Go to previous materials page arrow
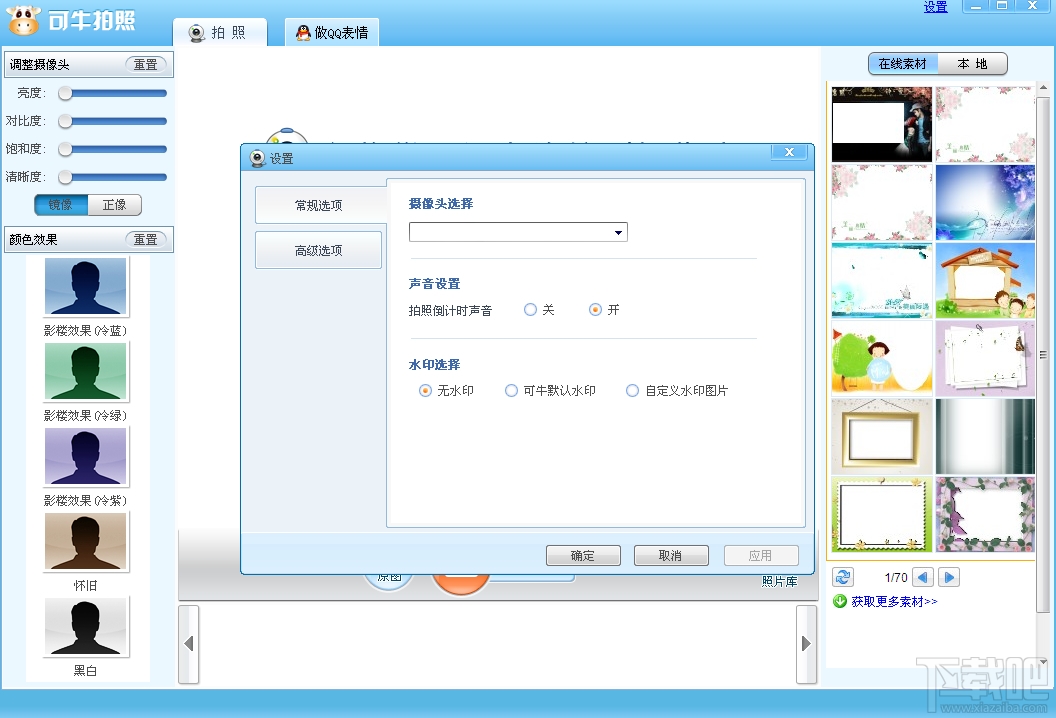The width and height of the screenshot is (1056, 718). (x=923, y=577)
